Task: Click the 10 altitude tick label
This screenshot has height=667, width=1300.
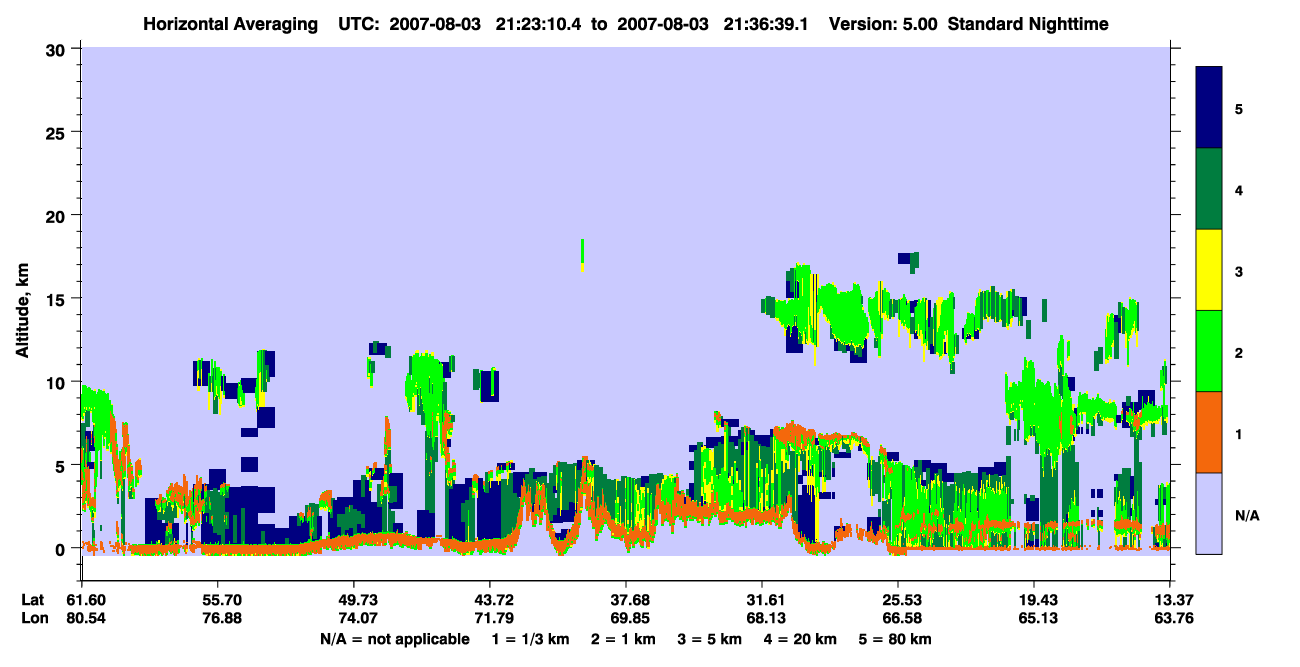Action: pos(58,382)
